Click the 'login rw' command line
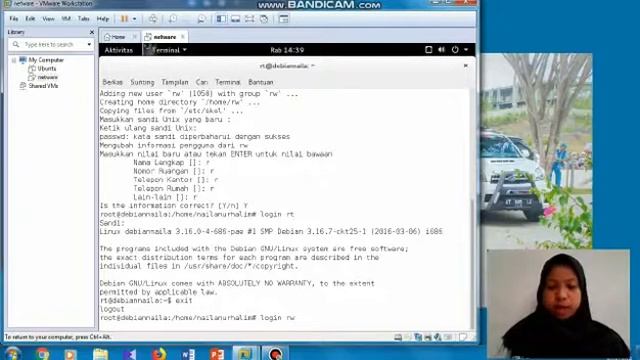The height and width of the screenshot is (360, 640). (x=197, y=318)
